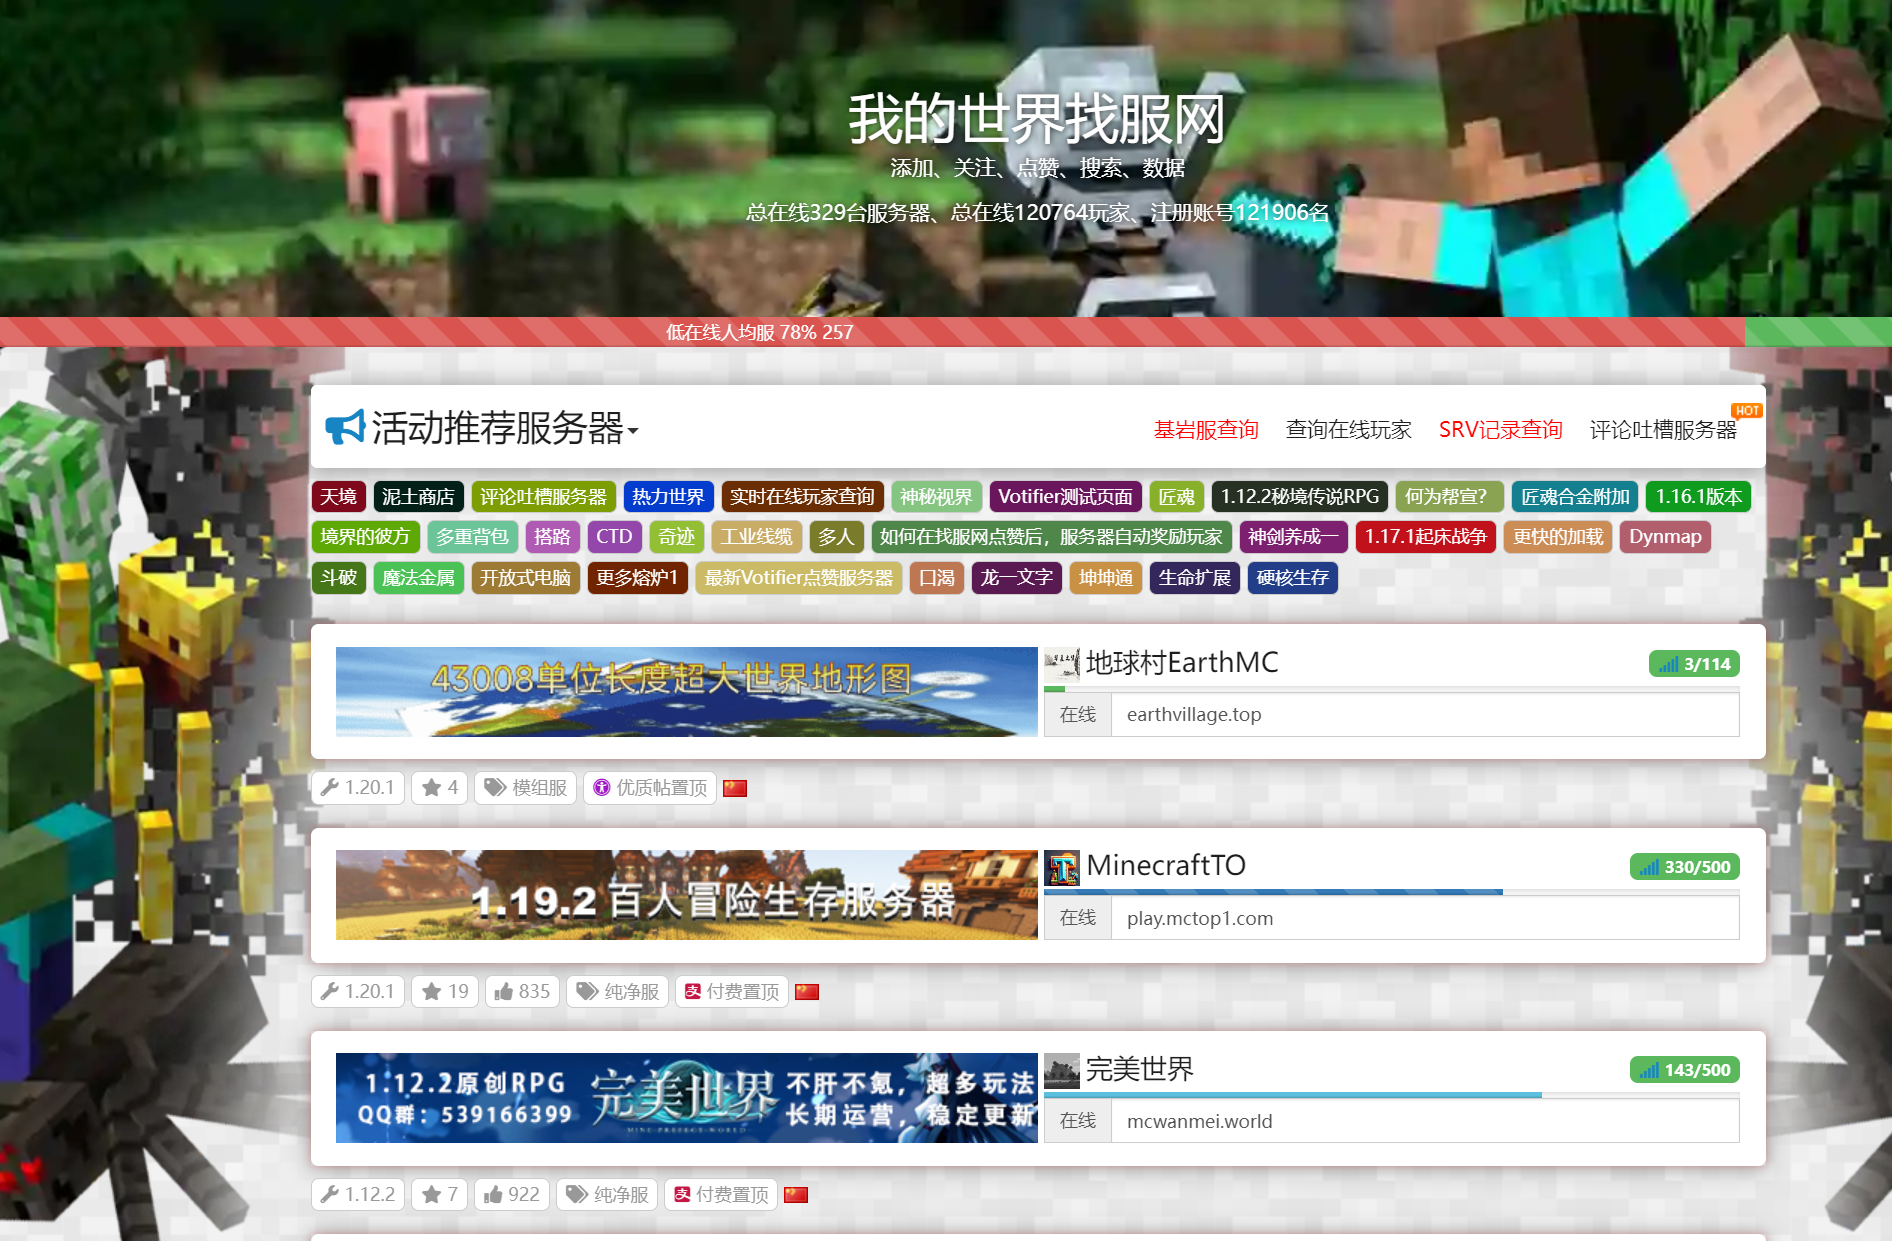Select the Dynmap tag

point(1664,537)
